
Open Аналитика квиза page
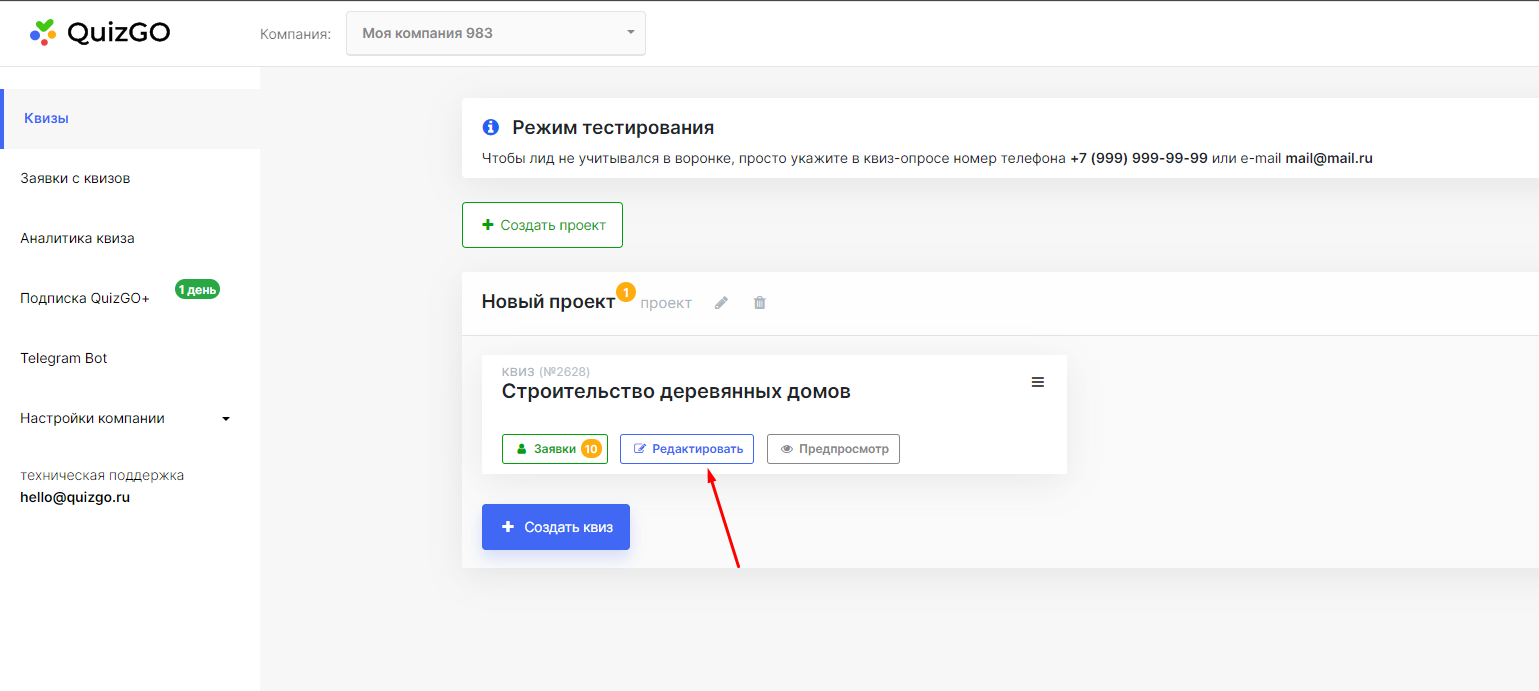tap(77, 238)
